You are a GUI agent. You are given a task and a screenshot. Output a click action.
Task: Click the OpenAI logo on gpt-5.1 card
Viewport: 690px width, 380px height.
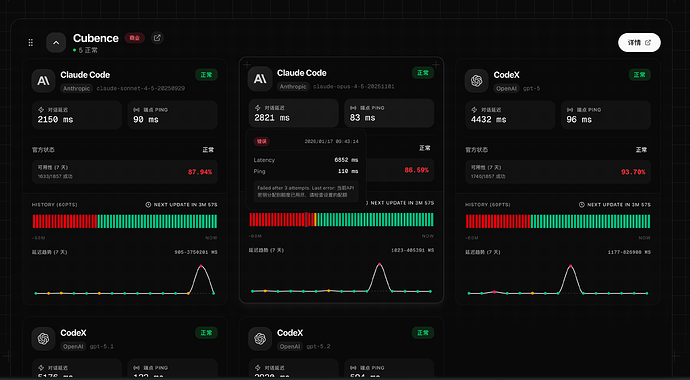pos(43,339)
